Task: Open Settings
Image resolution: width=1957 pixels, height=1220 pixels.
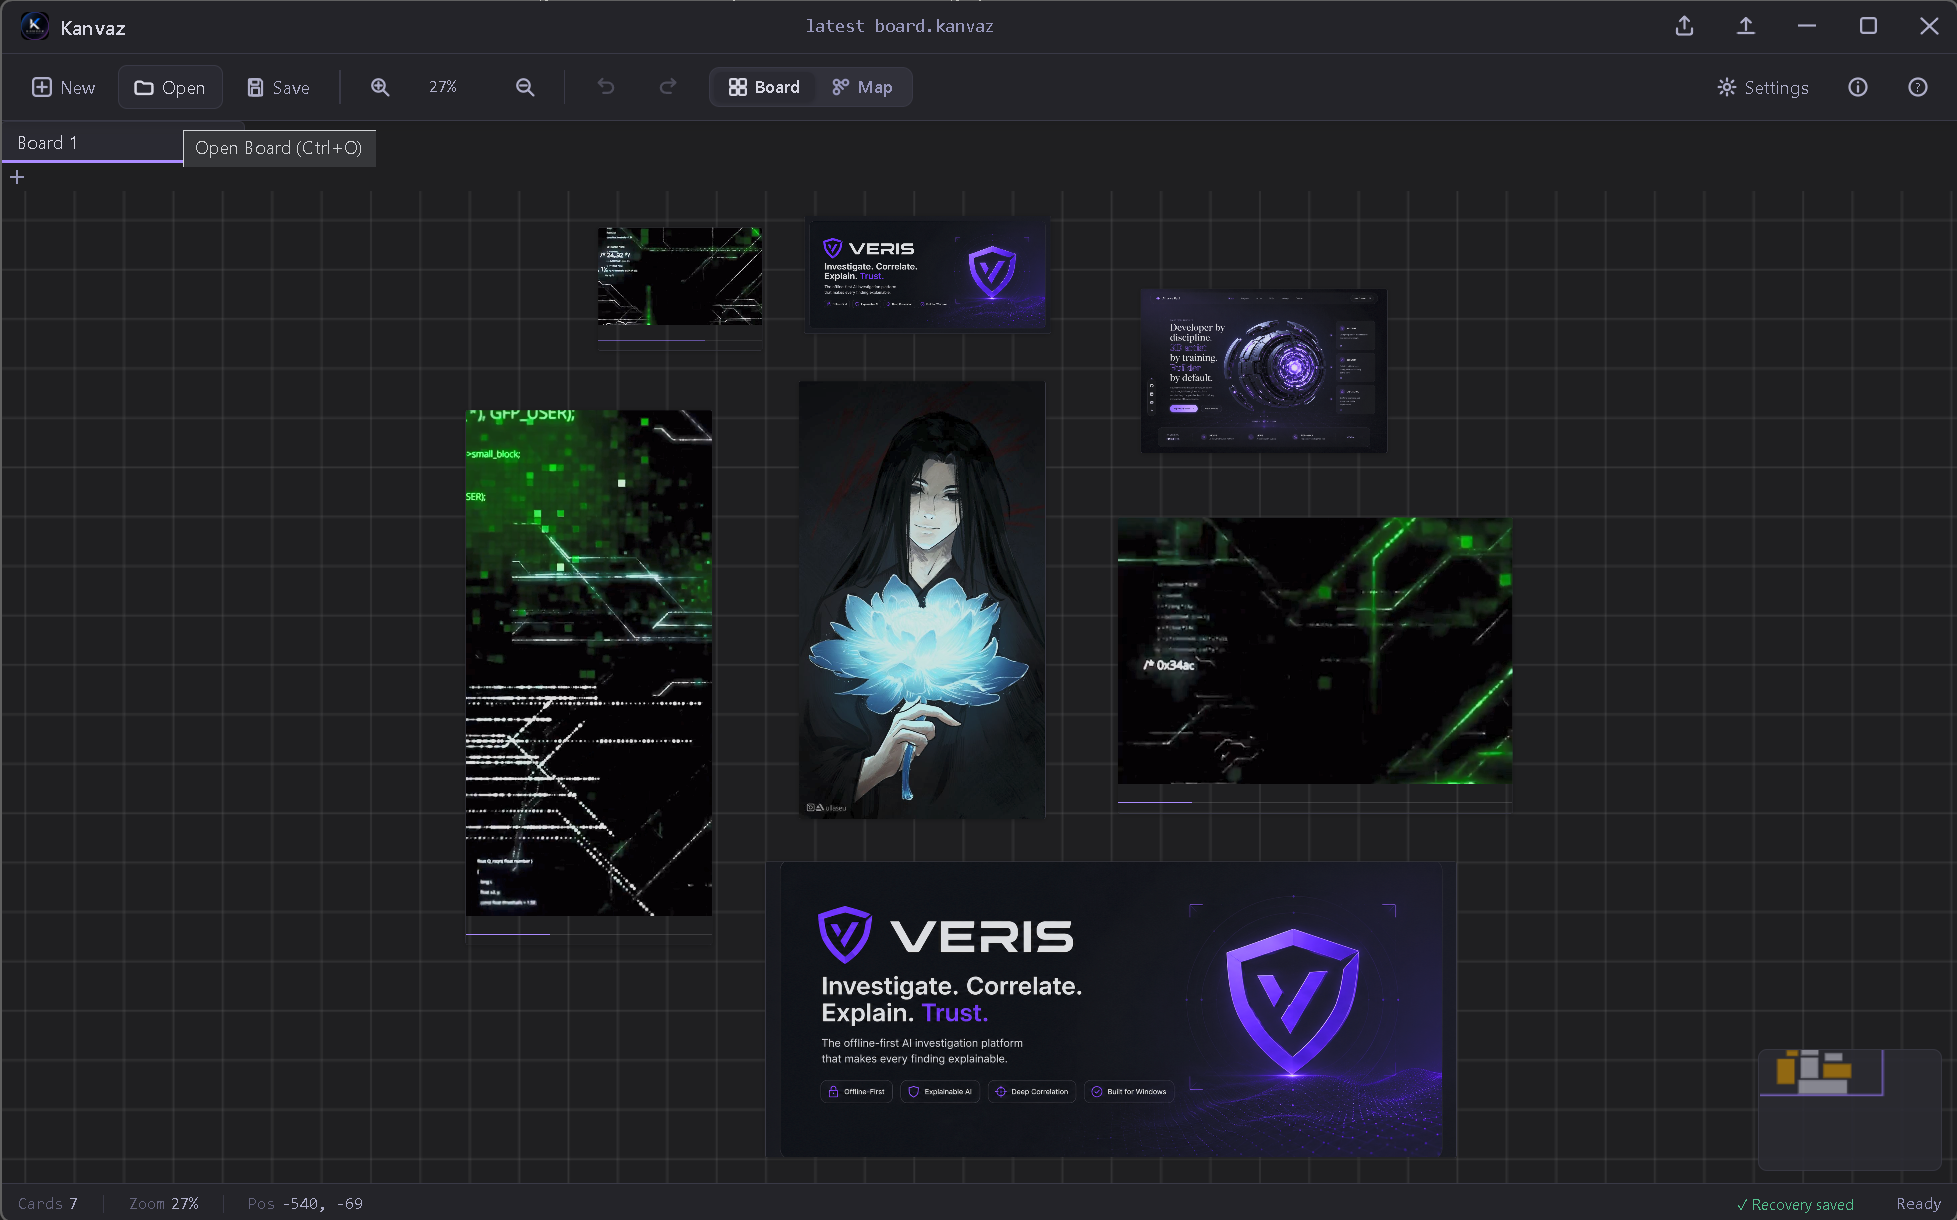Action: 1763,88
